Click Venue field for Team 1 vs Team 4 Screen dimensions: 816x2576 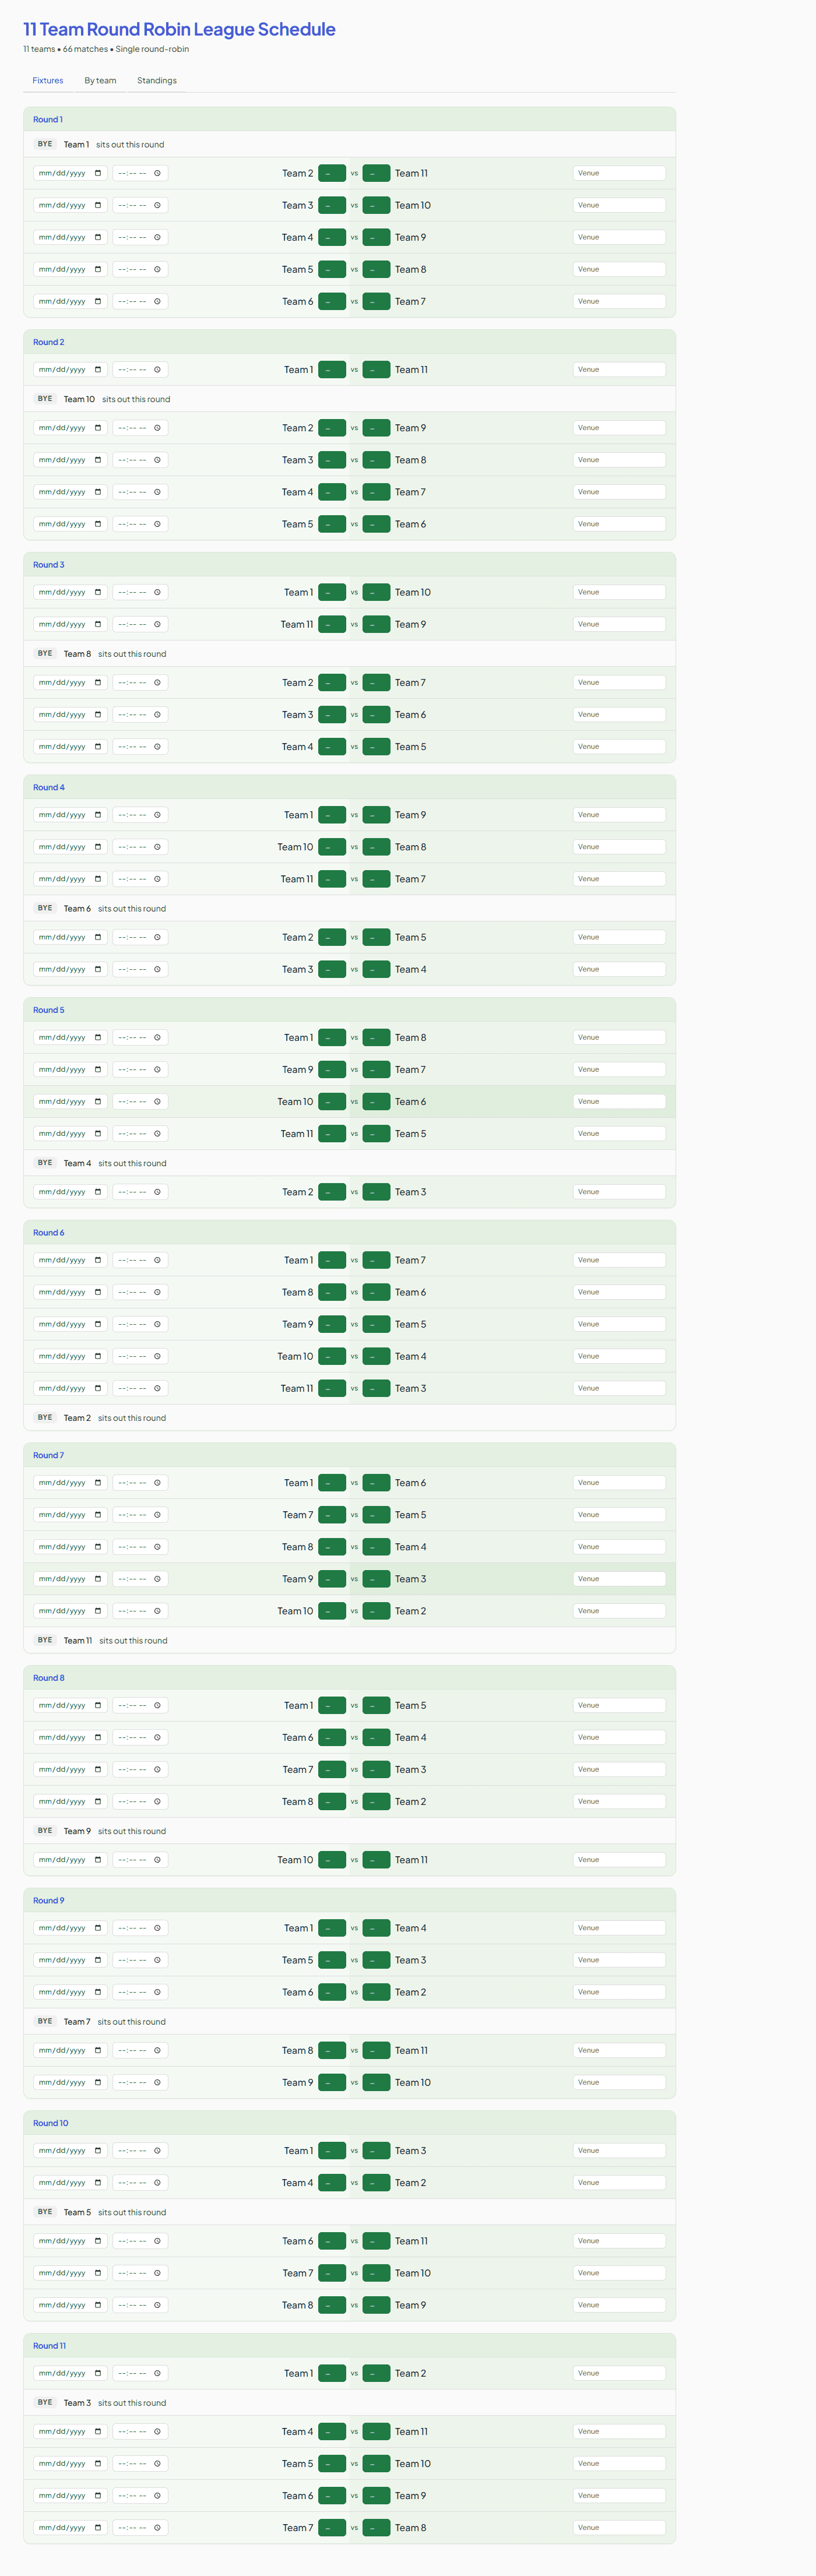click(x=619, y=1928)
